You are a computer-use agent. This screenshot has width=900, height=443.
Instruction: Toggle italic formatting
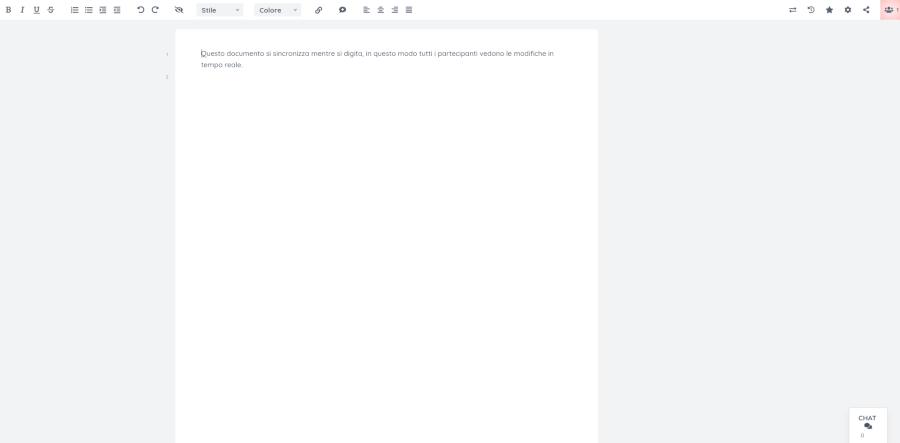[x=22, y=10]
